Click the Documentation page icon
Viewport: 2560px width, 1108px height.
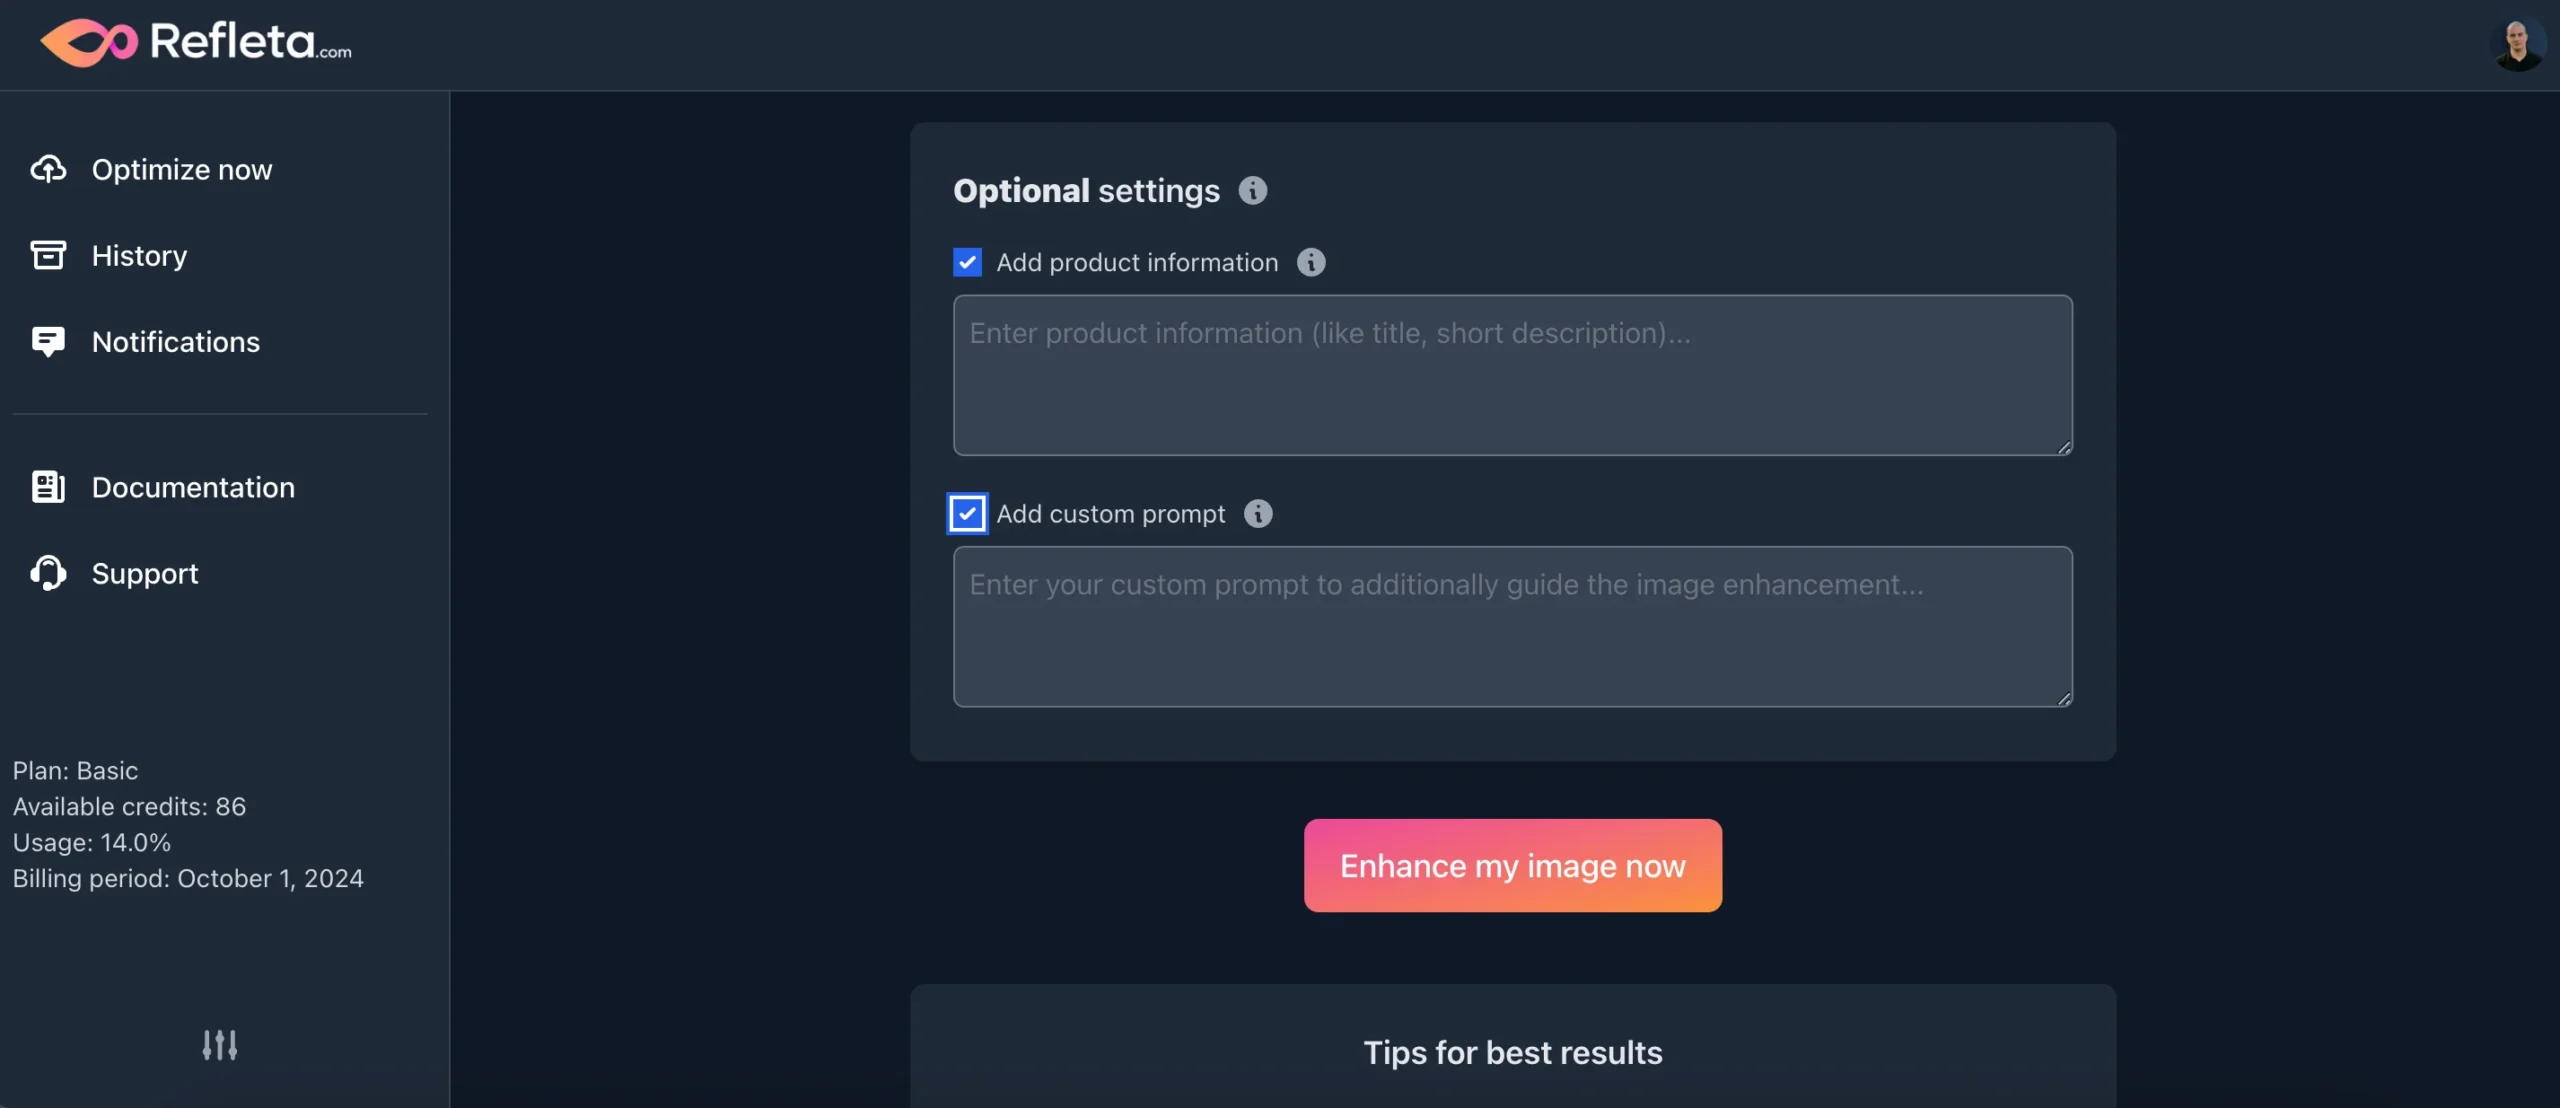(x=47, y=487)
